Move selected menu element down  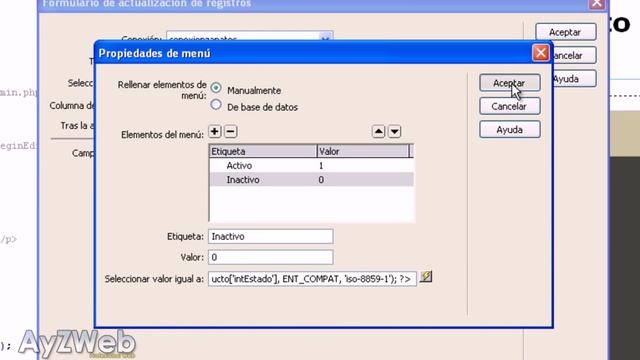(394, 131)
